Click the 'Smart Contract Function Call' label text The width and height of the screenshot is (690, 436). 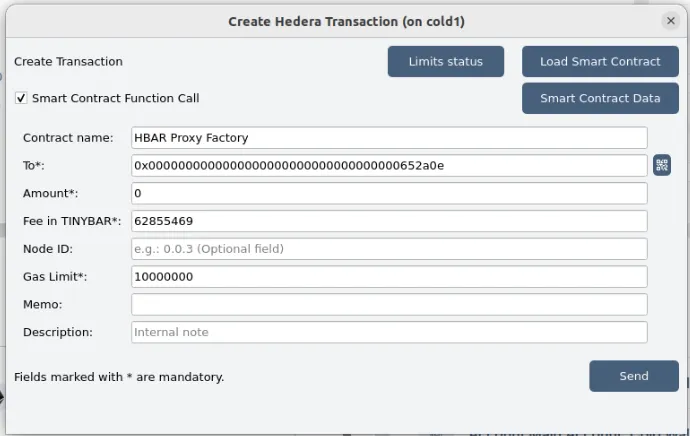(116, 98)
